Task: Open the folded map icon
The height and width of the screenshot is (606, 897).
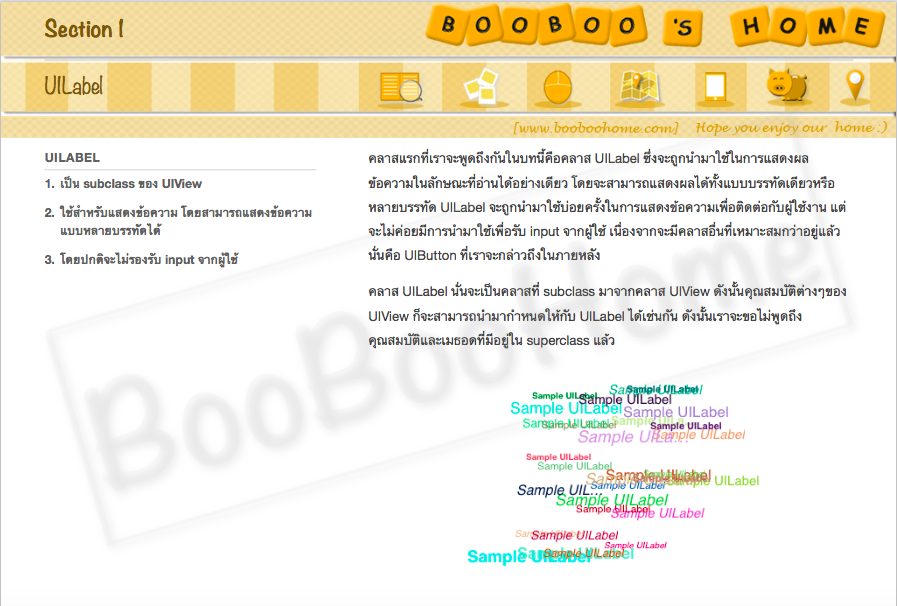Action: click(640, 88)
